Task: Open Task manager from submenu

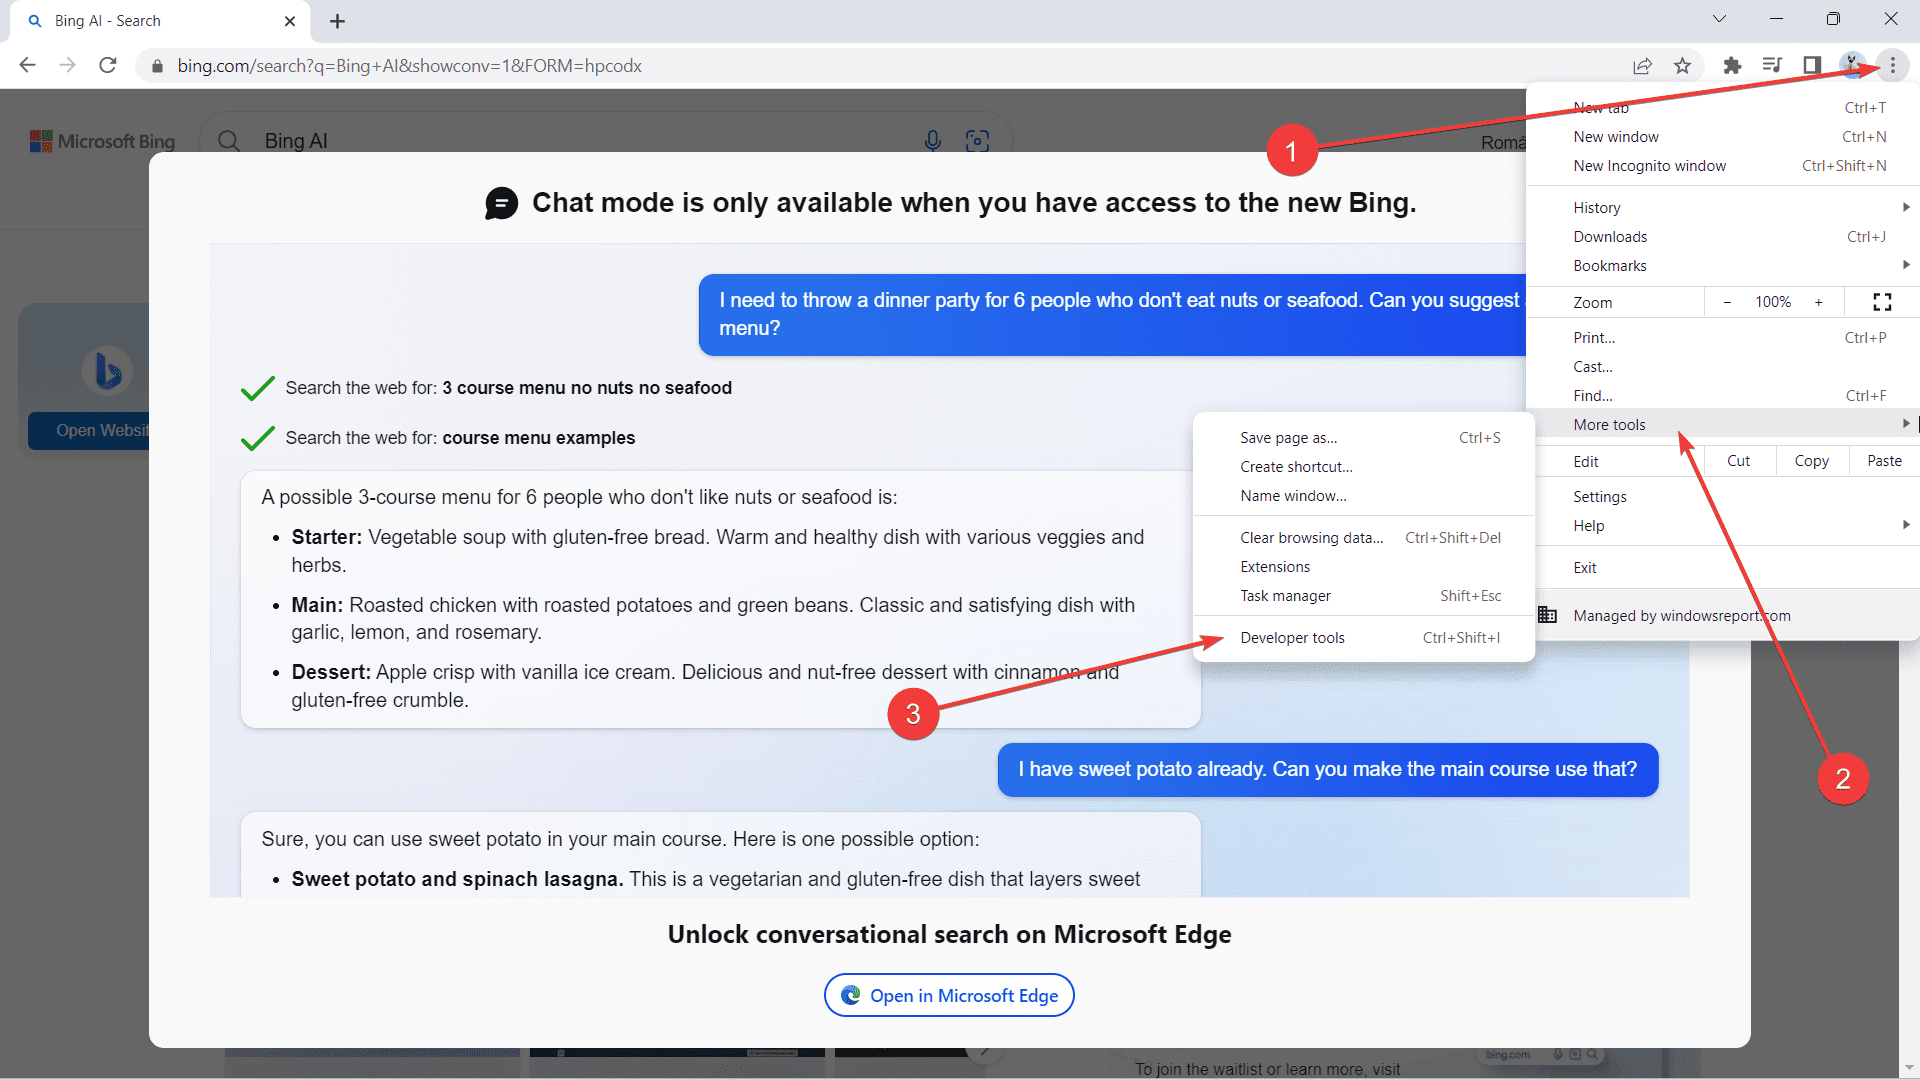Action: tap(1364, 596)
